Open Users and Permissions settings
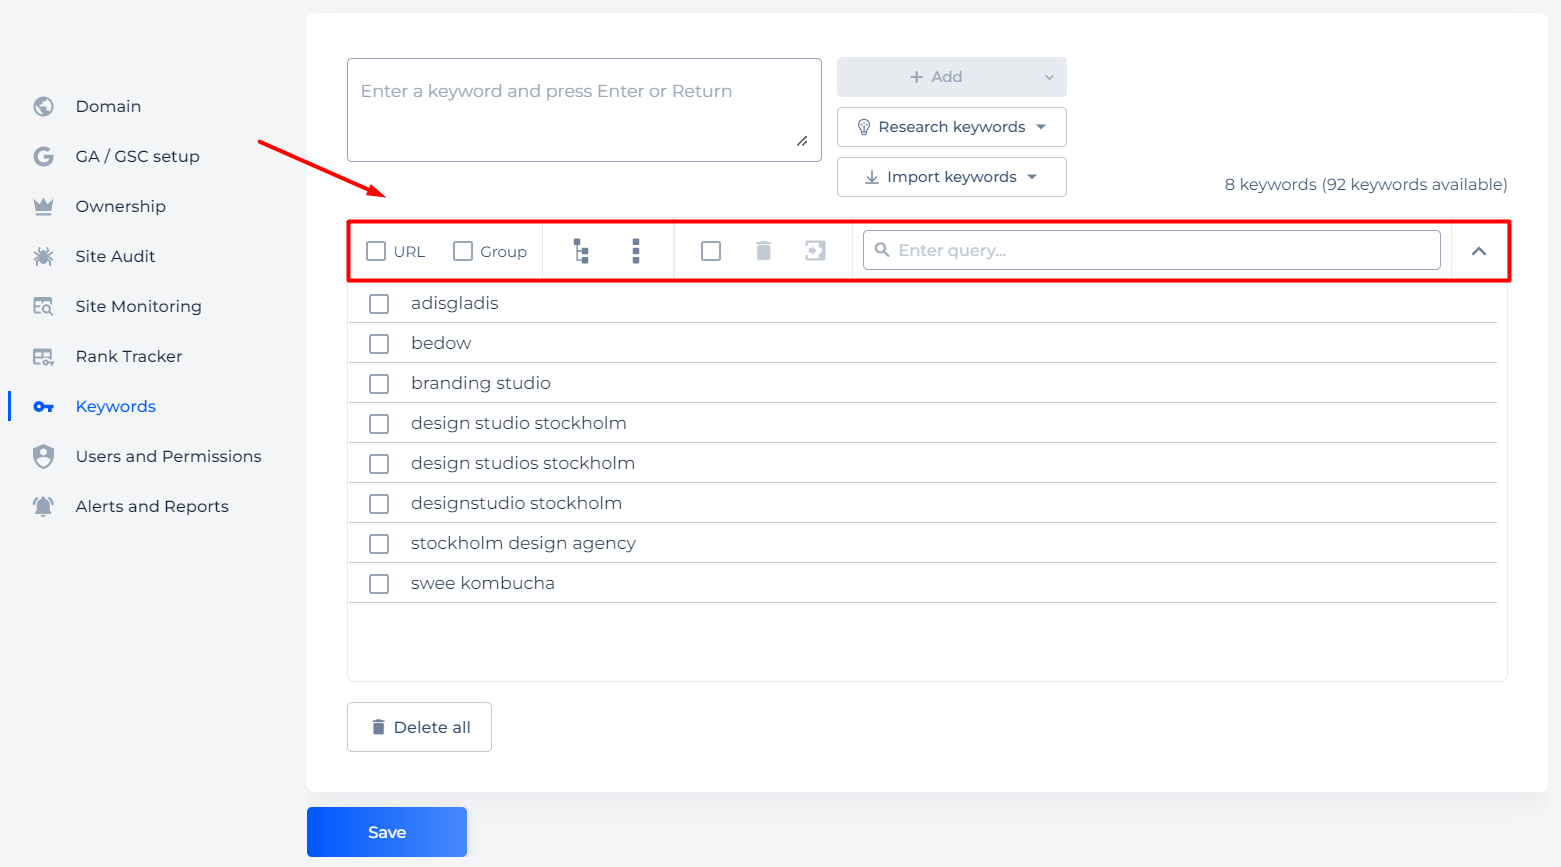The height and width of the screenshot is (867, 1561). (x=169, y=456)
